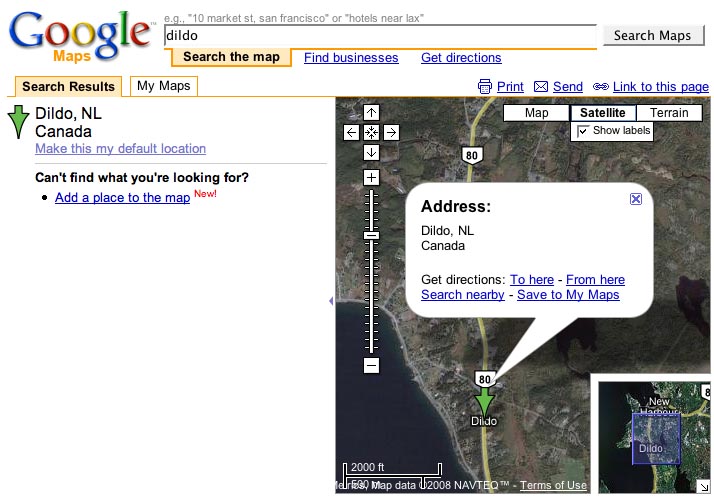Click the zoom slider handle
Screen dimensions: 714x498
[371, 235]
